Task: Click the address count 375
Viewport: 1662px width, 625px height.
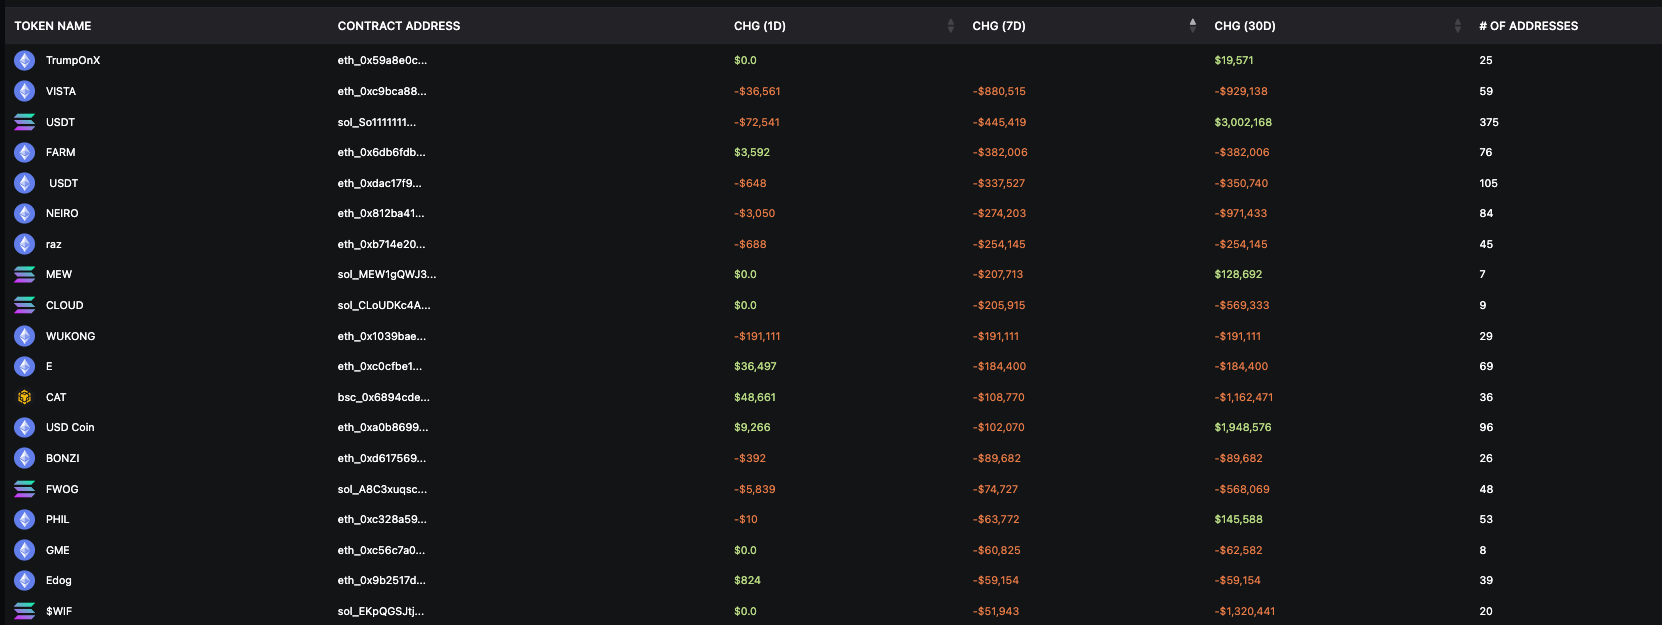Action: coord(1489,122)
